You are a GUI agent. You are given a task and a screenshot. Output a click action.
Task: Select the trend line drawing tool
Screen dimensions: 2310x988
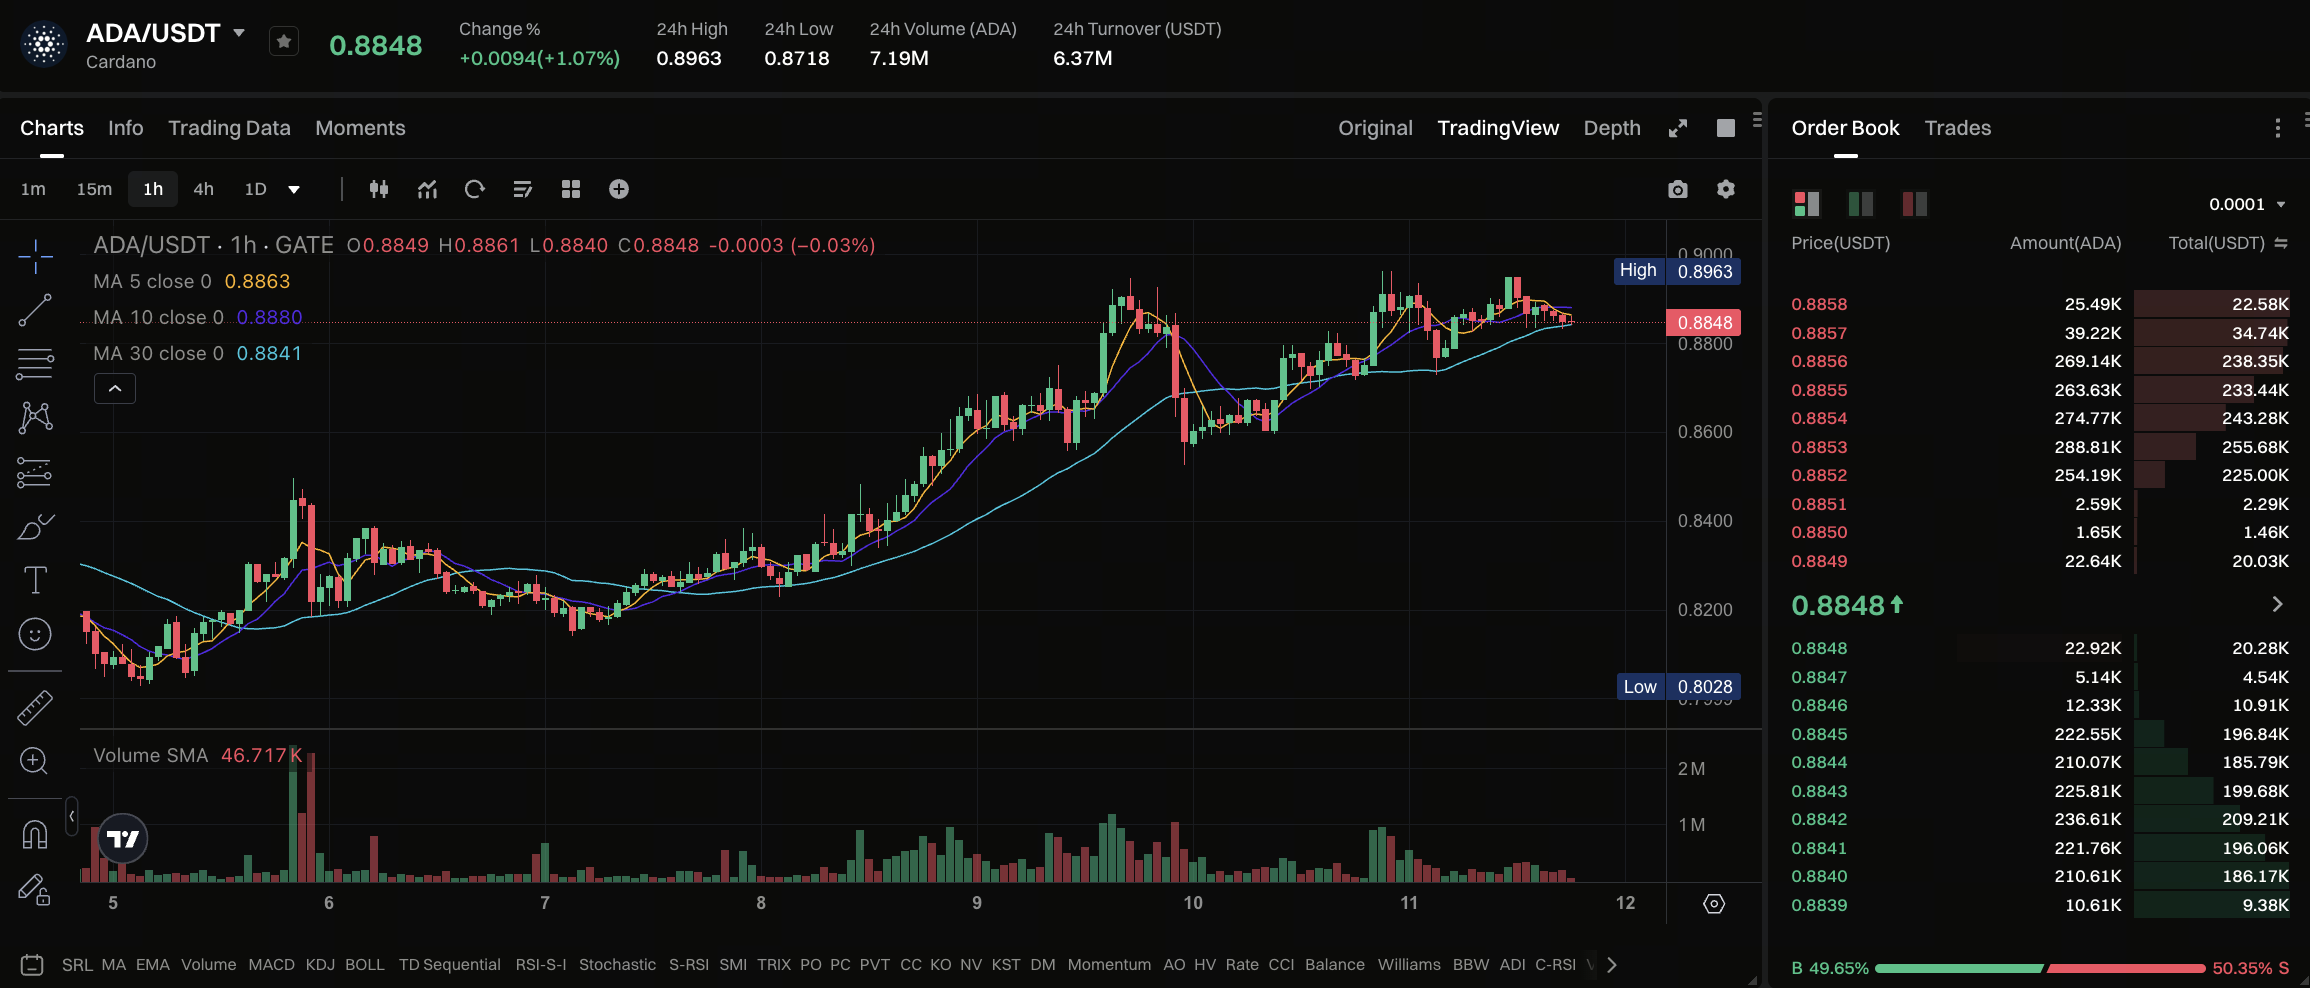tap(35, 310)
